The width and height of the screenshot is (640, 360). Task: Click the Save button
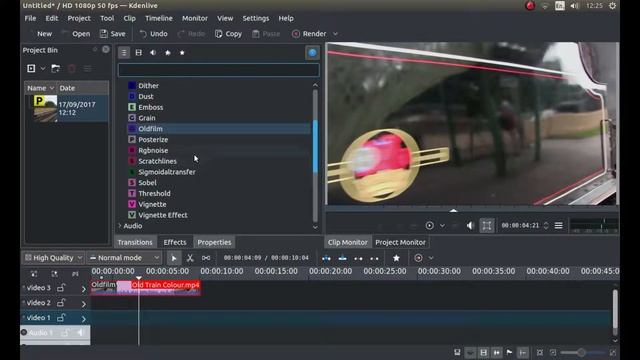click(113, 34)
